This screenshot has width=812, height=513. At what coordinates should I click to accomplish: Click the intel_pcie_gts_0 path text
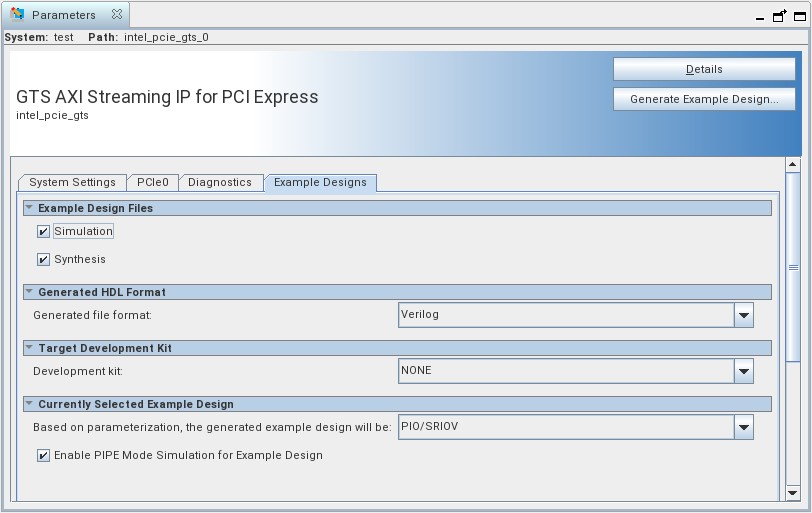(166, 37)
